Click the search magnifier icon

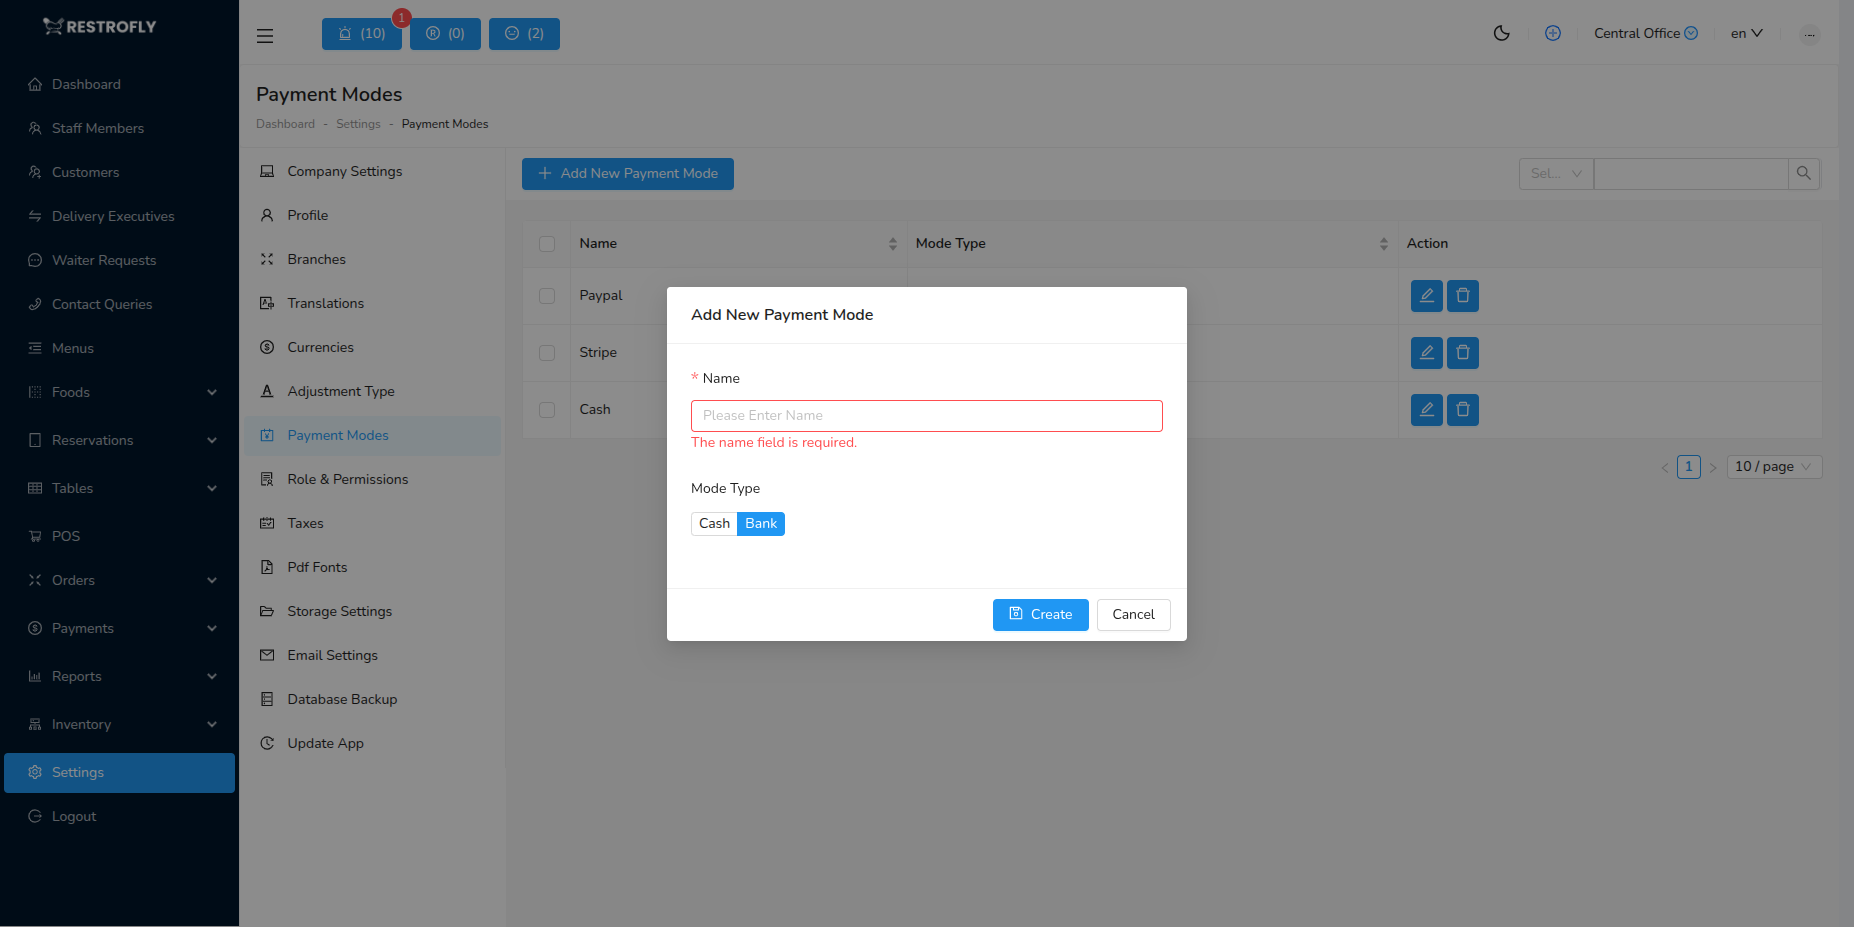[x=1803, y=173]
